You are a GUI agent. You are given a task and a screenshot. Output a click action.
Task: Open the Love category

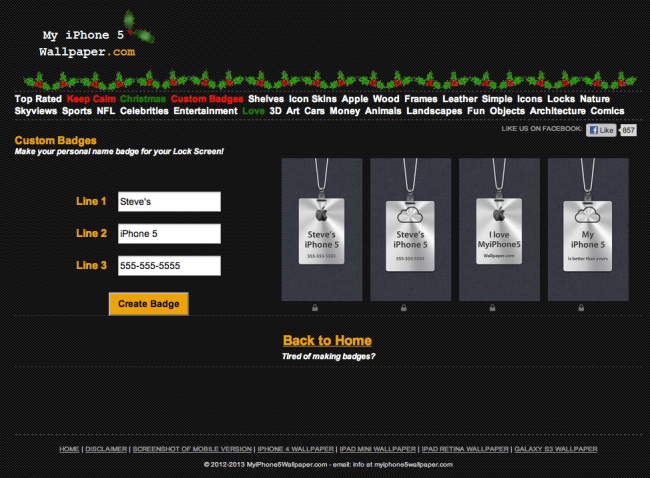(x=253, y=111)
